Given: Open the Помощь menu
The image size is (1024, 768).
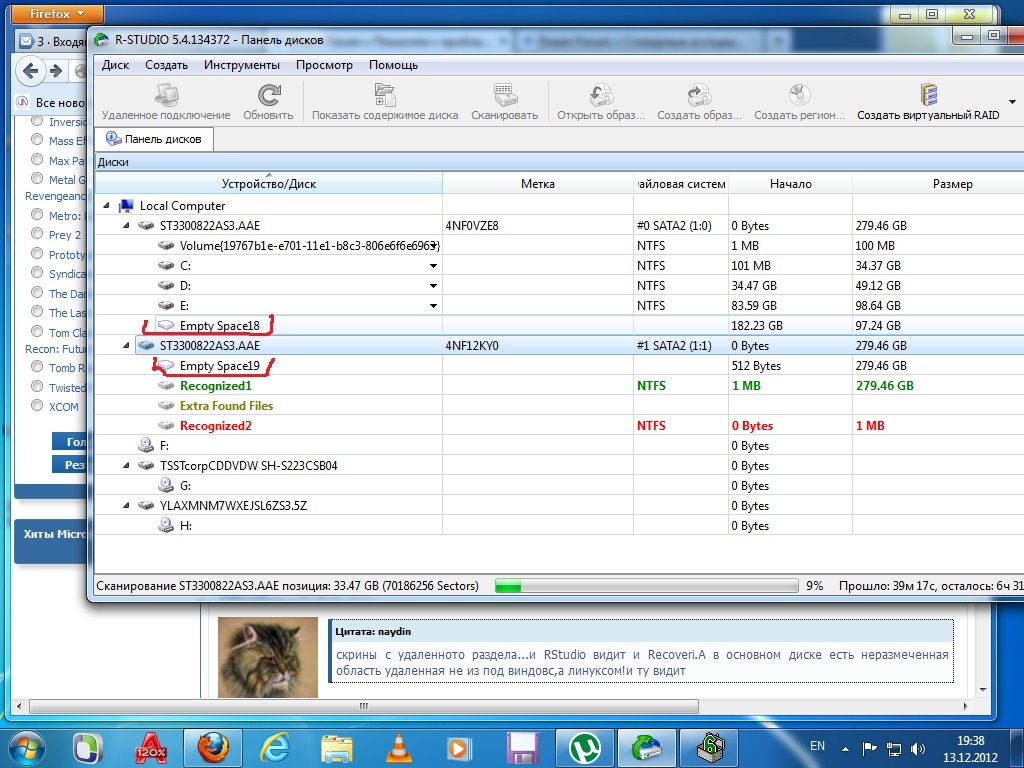Looking at the screenshot, I should 393,65.
